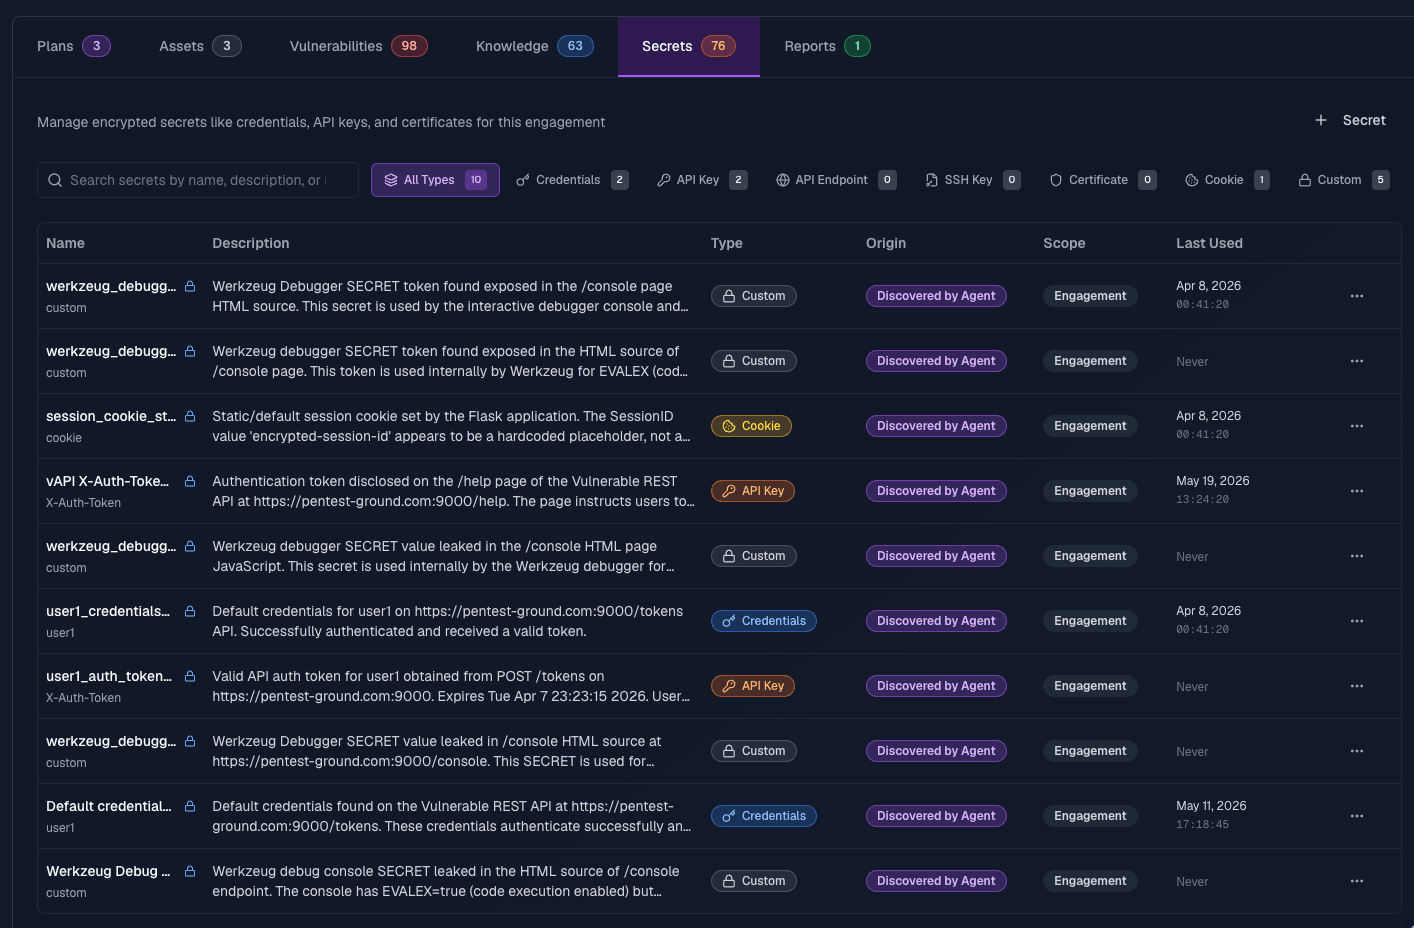Open the Reports tab
This screenshot has height=928, width=1414.
pyautogui.click(x=827, y=46)
